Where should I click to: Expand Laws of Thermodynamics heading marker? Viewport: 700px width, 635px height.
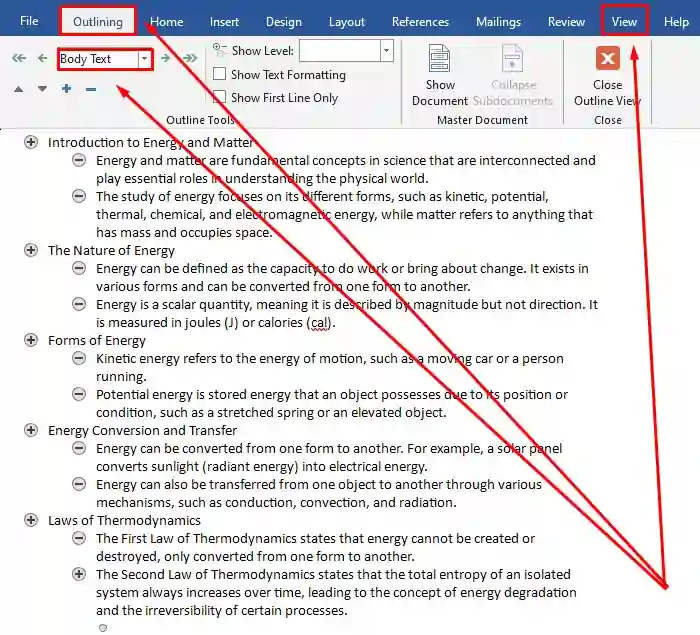tap(31, 520)
